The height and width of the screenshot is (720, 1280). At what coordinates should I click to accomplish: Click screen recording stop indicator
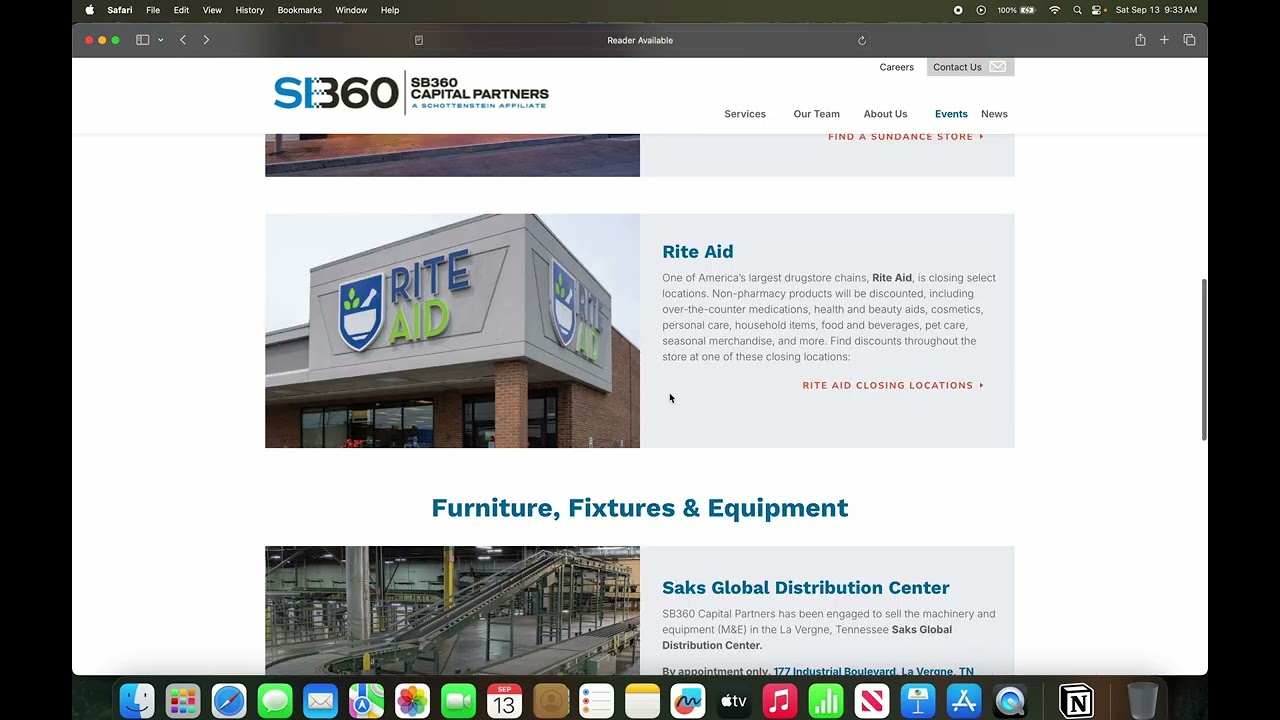tap(958, 10)
